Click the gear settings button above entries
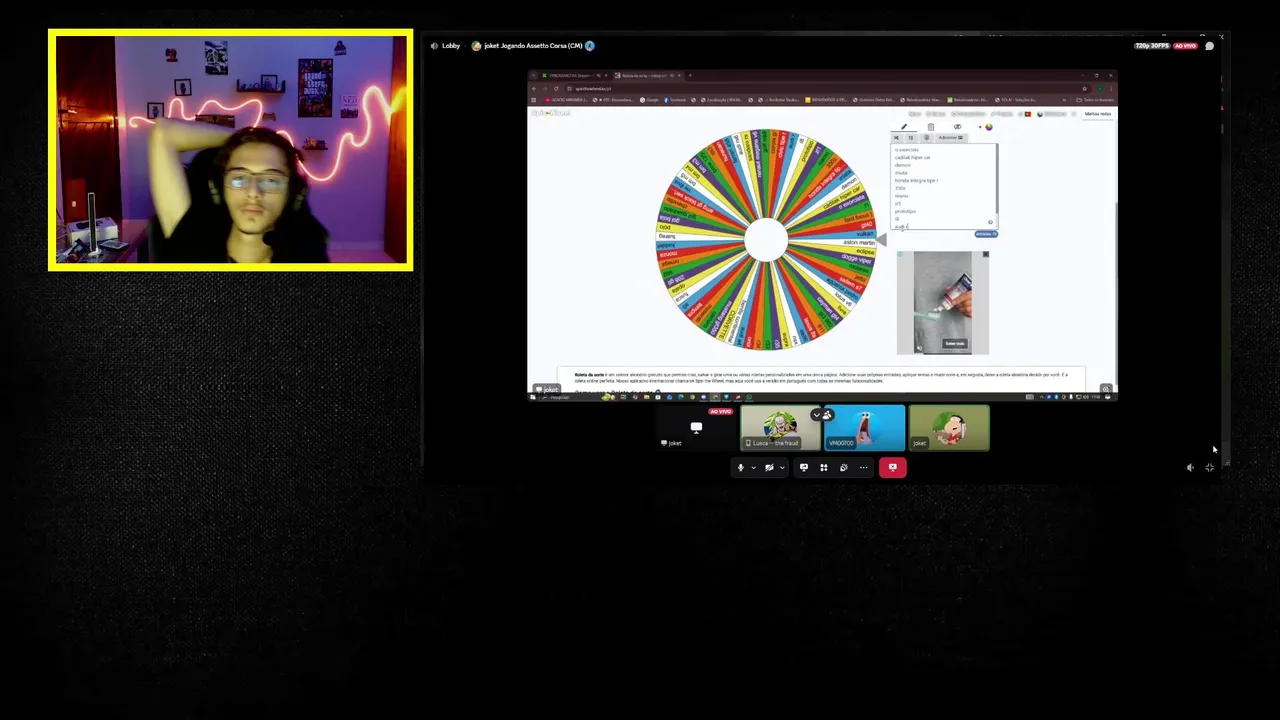Viewport: 1280px width, 720px height. [x=926, y=138]
